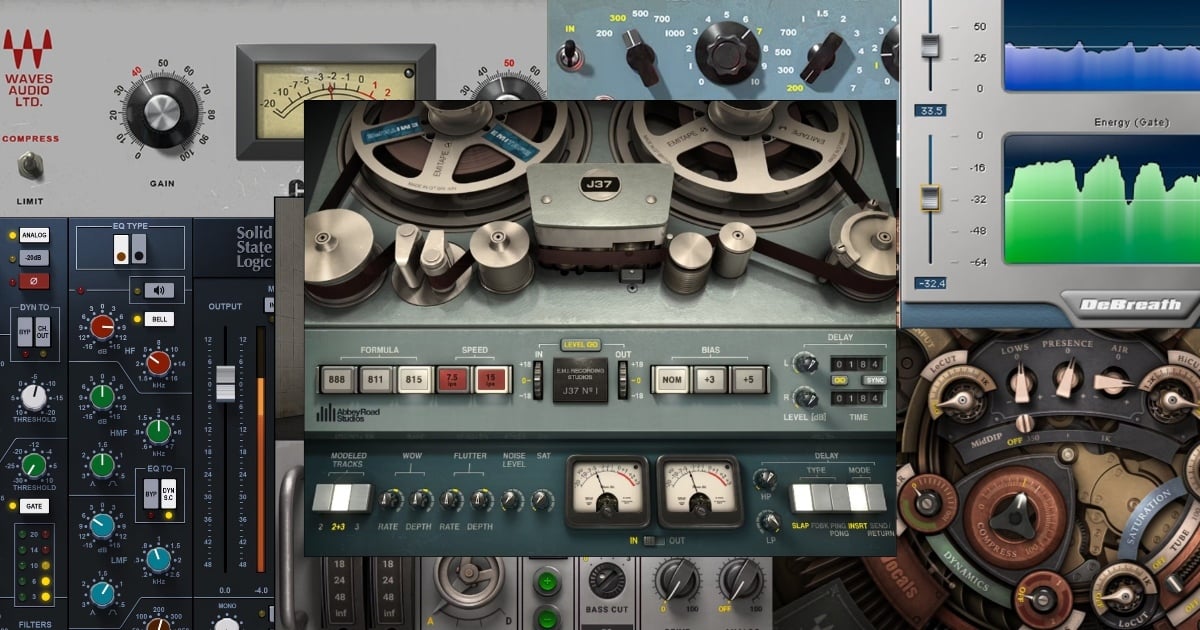Click the Wow DEPTH knob
The image size is (1200, 630).
click(422, 499)
